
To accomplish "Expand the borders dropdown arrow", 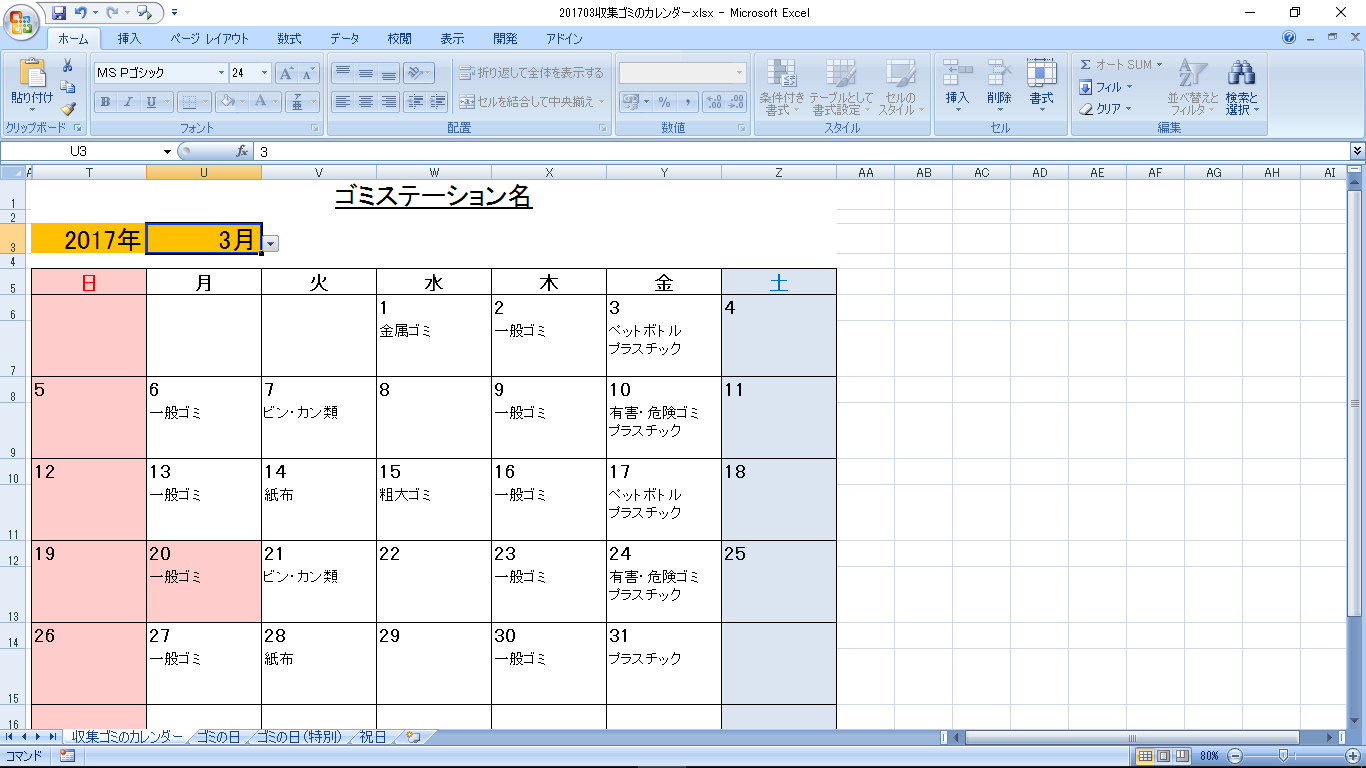I will pos(205,102).
